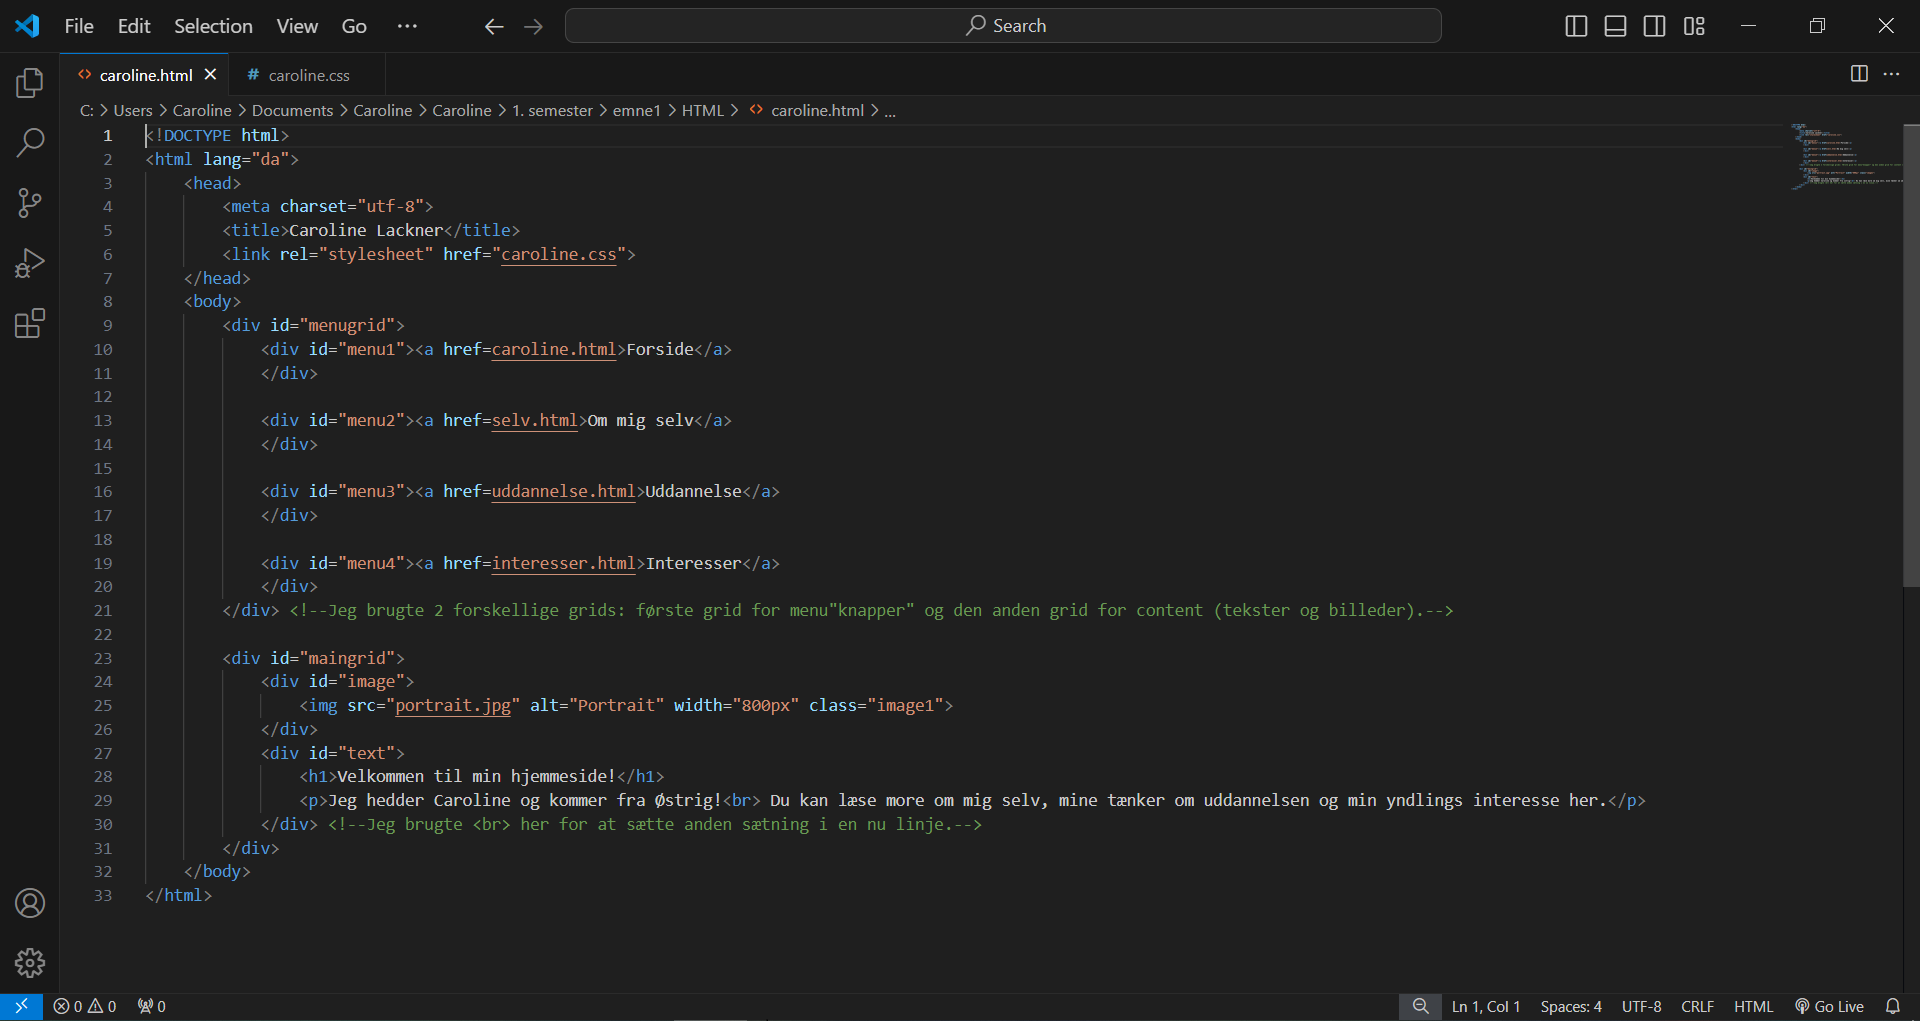Toggle the bottom panel visibility
The width and height of the screenshot is (1920, 1021).
point(1615,26)
